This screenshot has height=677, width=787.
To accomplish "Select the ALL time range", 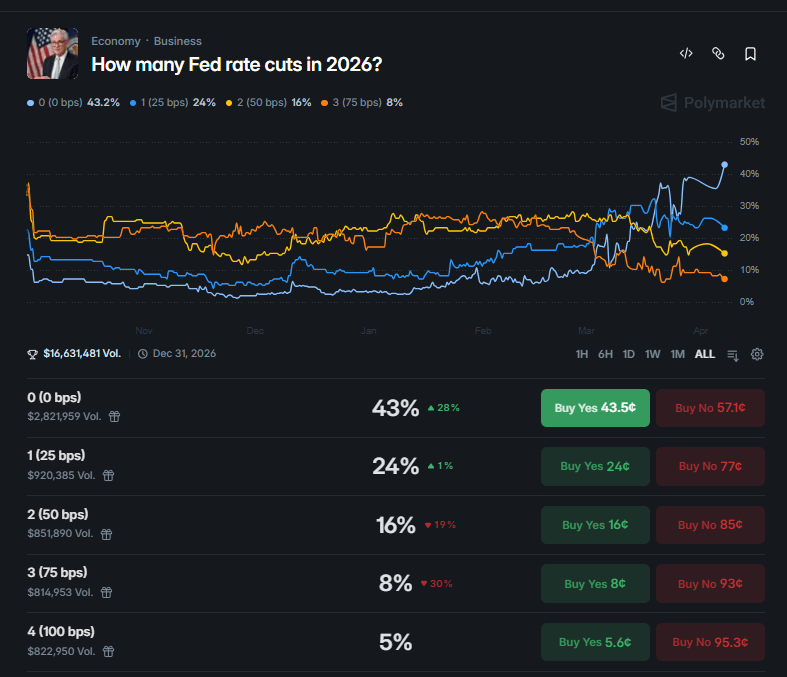I will (x=705, y=354).
